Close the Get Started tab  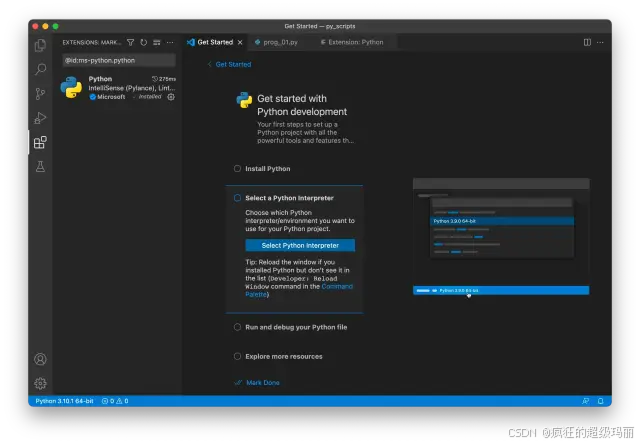click(x=240, y=42)
